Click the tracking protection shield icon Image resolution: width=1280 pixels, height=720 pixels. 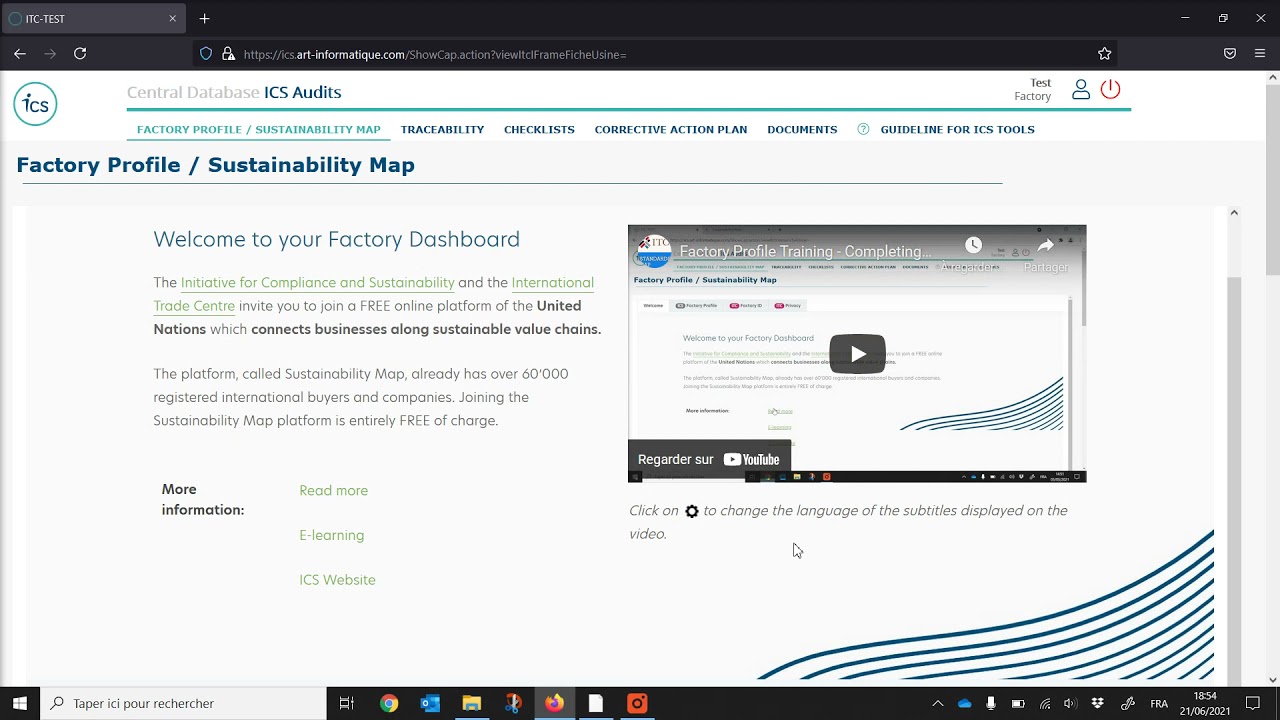pos(206,54)
